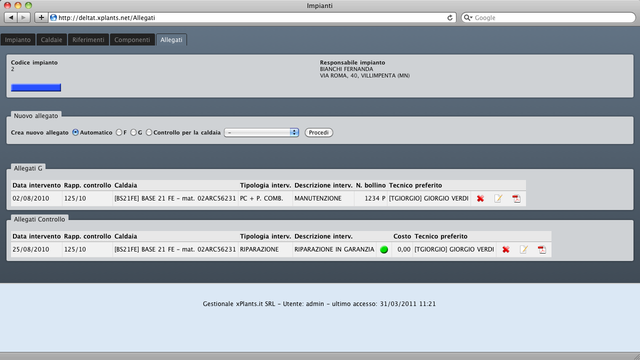This screenshot has height=360, width=640.
Task: Click the Data intervento header in Allegati G
Action: click(36, 185)
